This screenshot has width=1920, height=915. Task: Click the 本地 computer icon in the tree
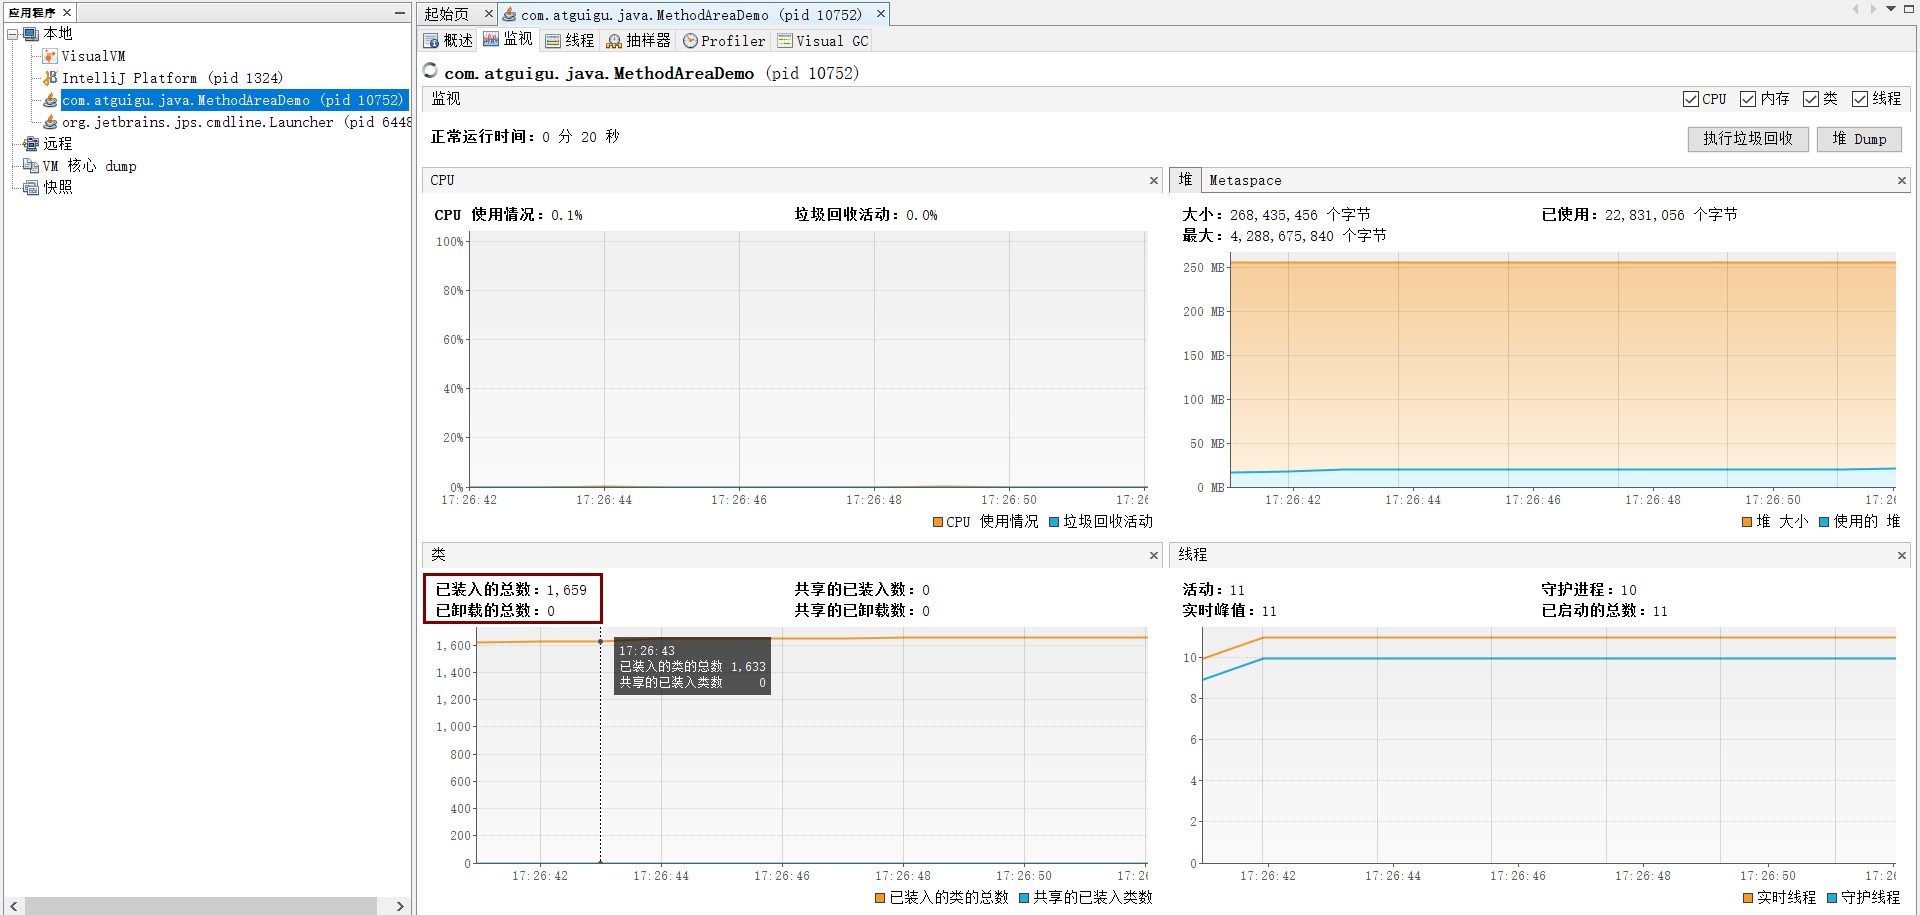pyautogui.click(x=31, y=34)
